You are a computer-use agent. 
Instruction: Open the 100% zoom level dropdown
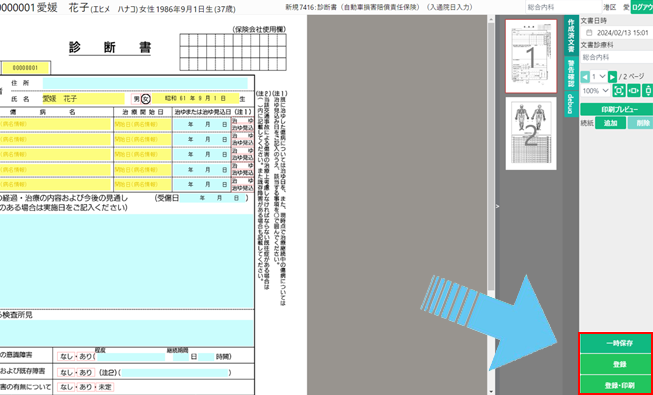[x=596, y=90]
